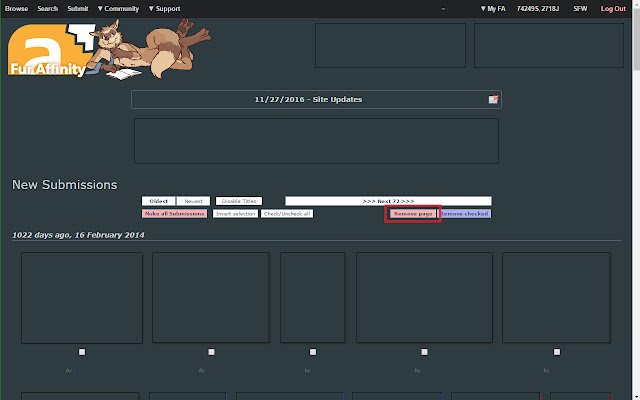
Task: Open the wide fourth submission thumbnail
Action: 424,298
